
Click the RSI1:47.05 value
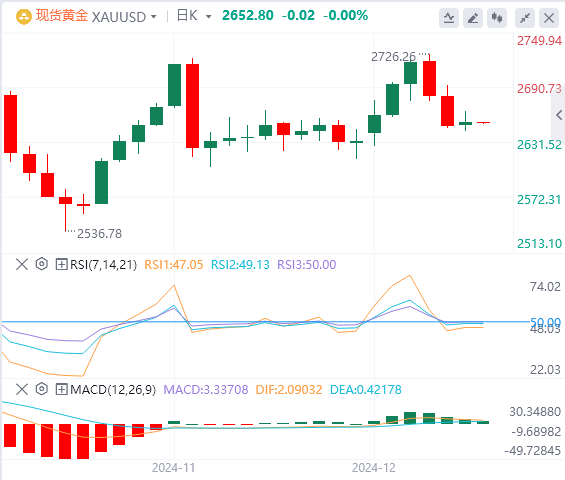(x=174, y=265)
